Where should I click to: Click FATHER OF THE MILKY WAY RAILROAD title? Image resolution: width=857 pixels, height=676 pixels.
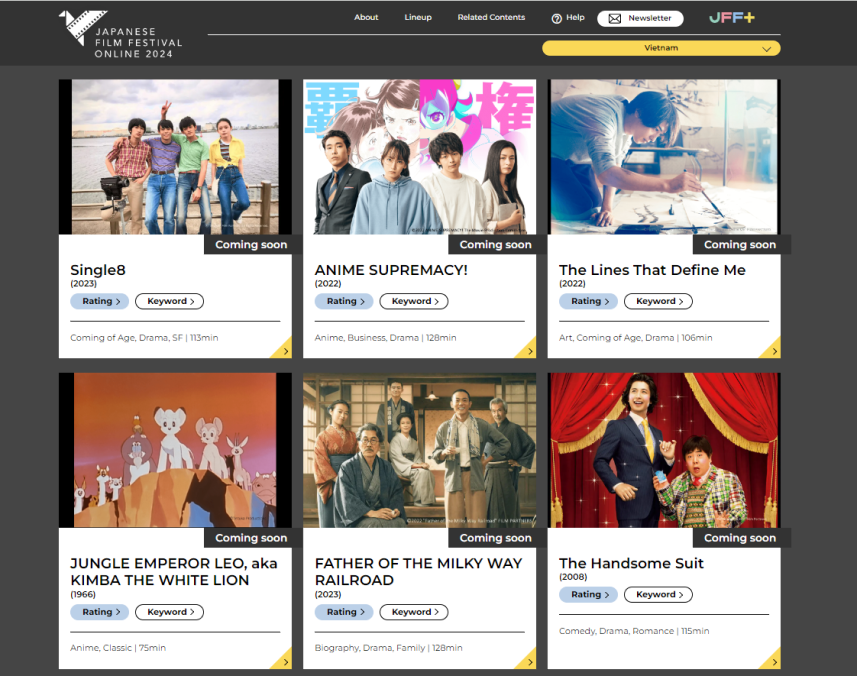click(419, 572)
